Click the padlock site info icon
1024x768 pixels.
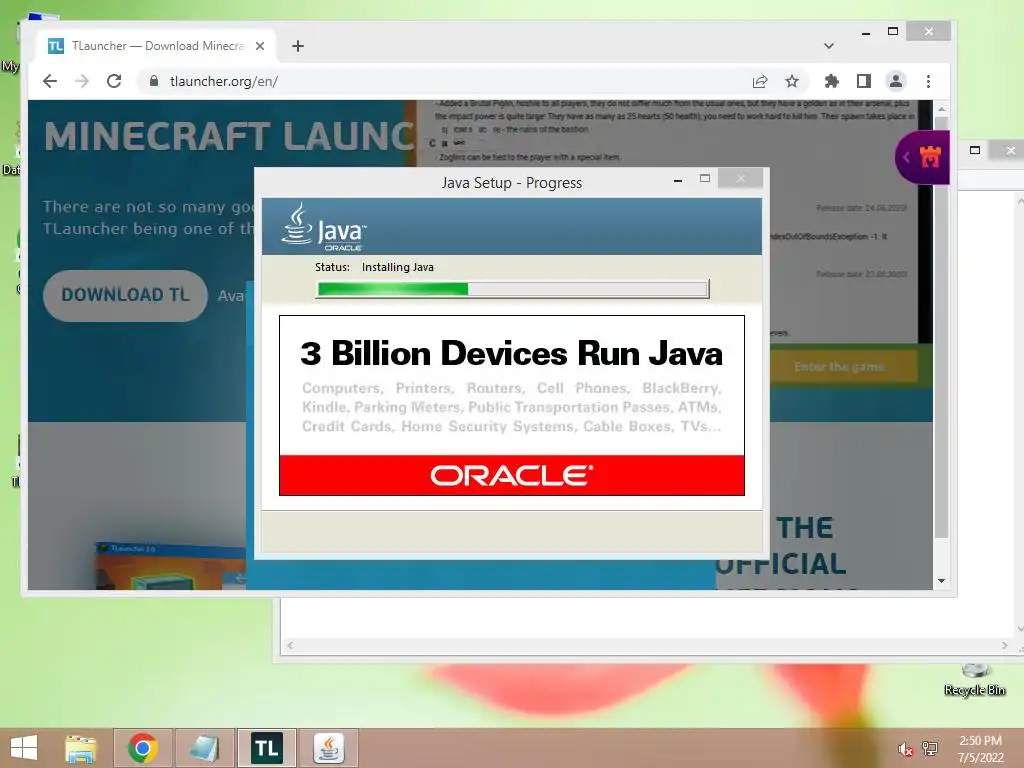[x=154, y=81]
